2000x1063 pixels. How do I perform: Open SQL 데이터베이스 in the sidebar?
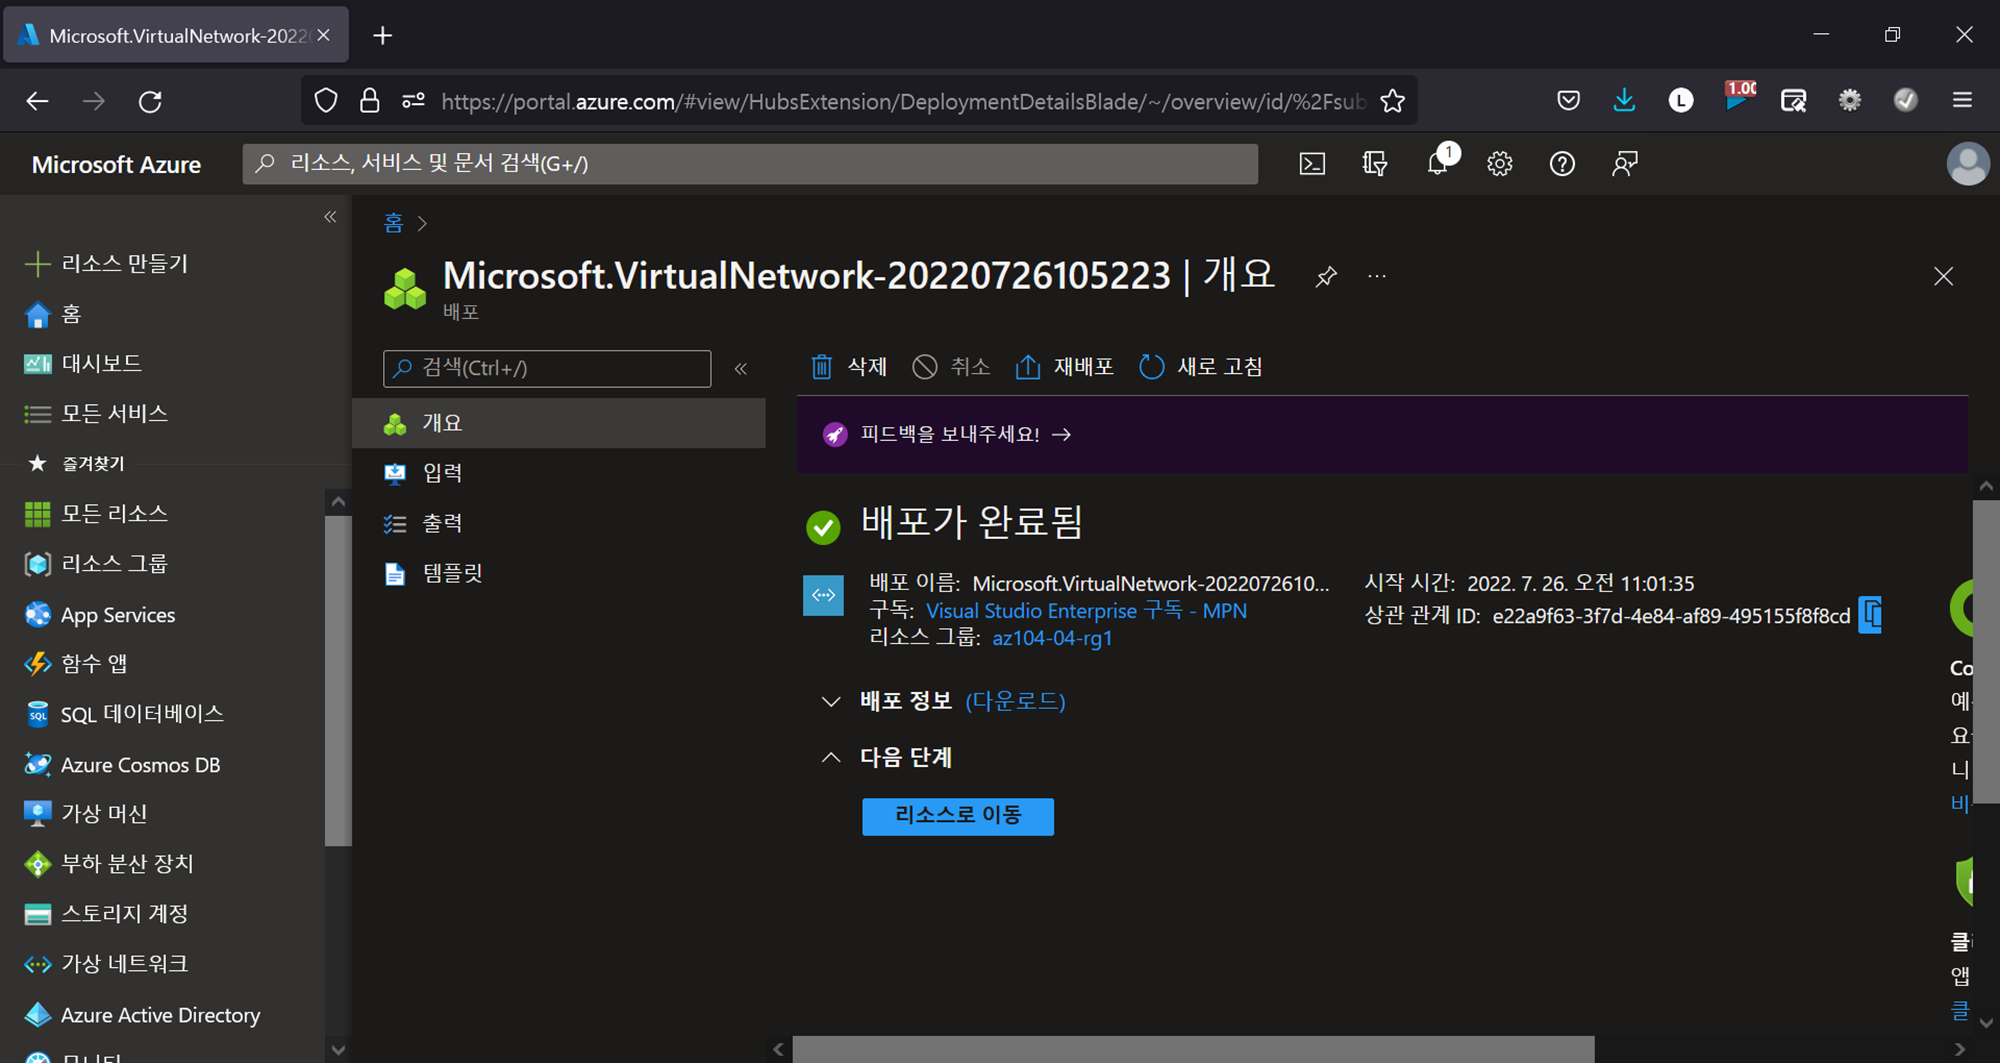[x=123, y=714]
